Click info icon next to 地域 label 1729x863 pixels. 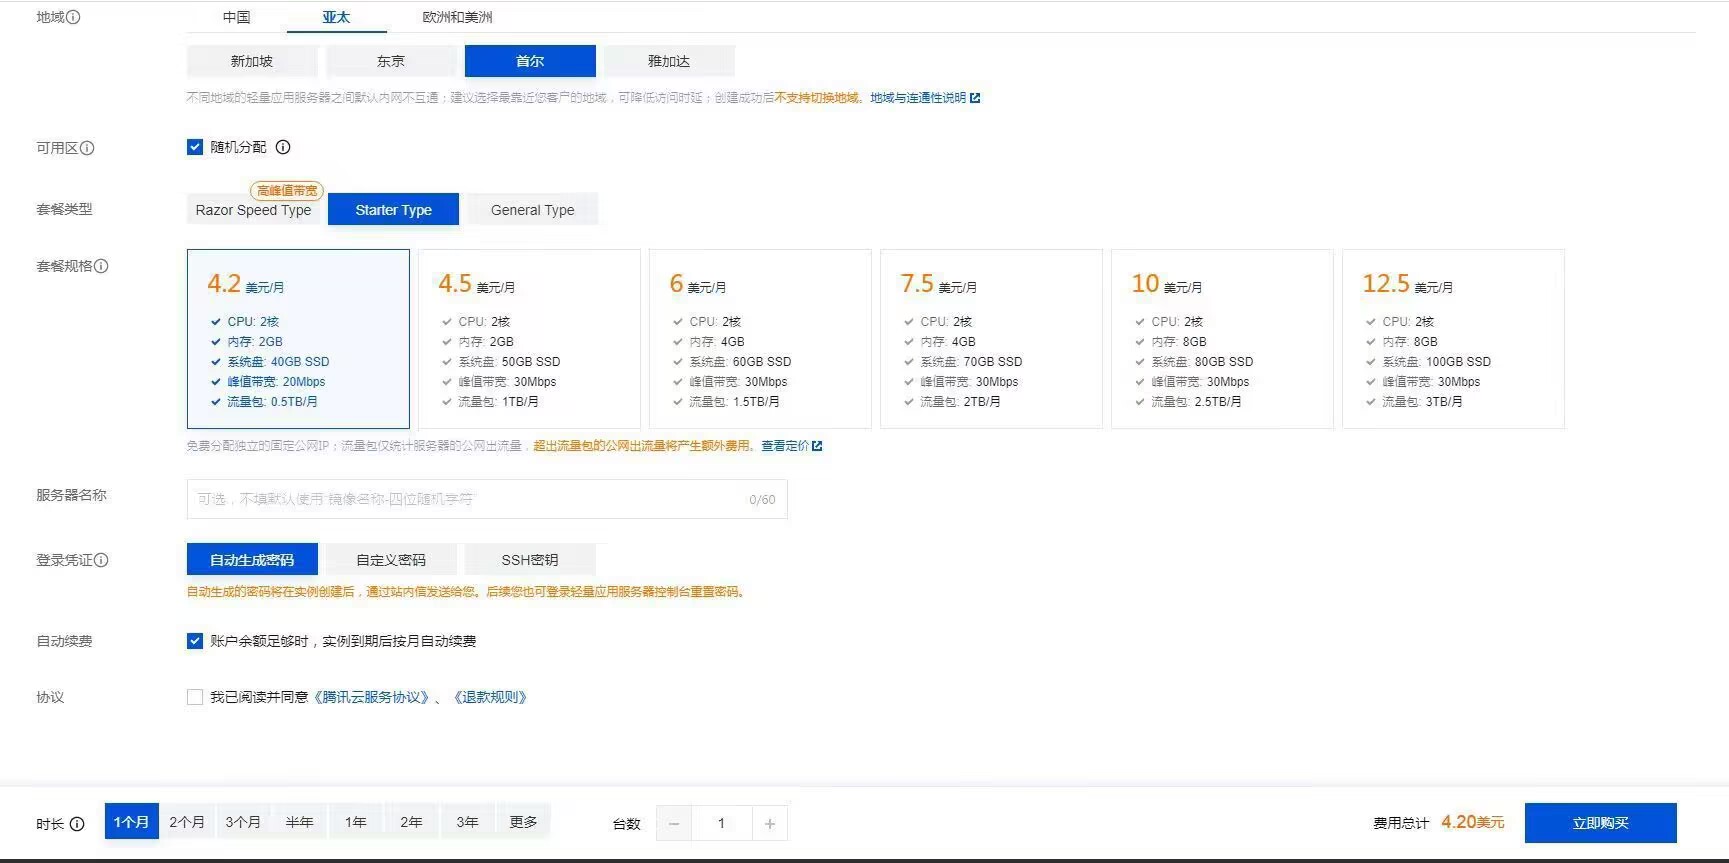[x=73, y=17]
